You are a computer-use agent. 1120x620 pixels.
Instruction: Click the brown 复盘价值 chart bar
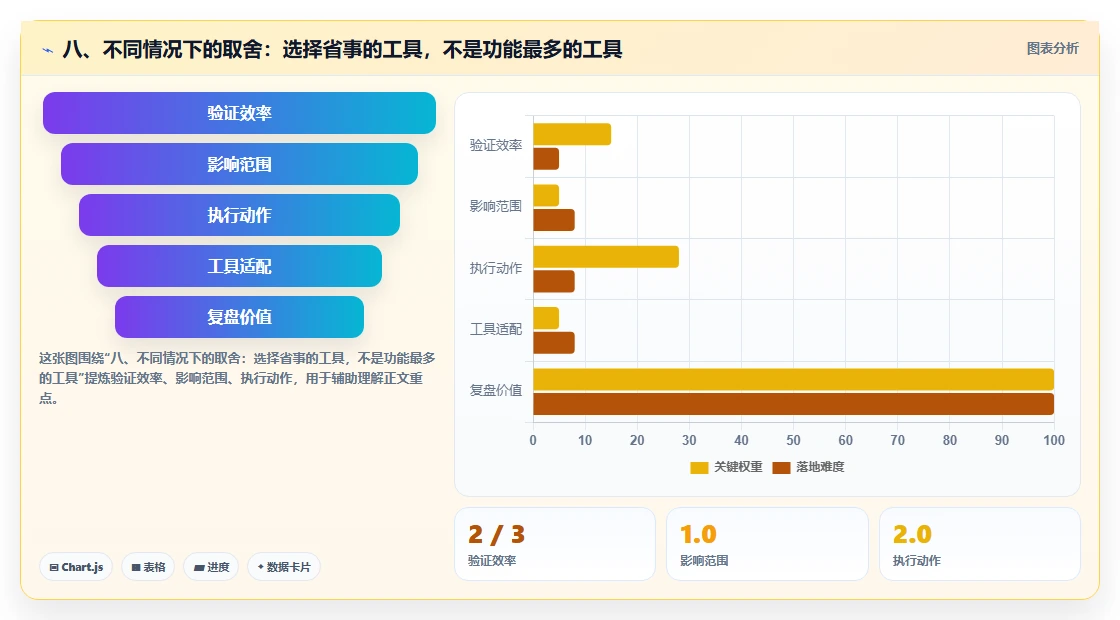click(794, 404)
